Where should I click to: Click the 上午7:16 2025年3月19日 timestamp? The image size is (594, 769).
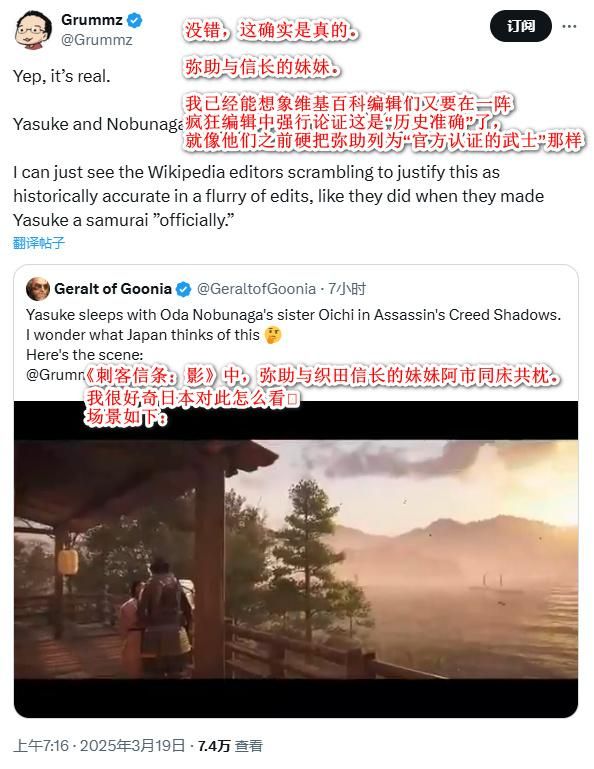click(99, 746)
